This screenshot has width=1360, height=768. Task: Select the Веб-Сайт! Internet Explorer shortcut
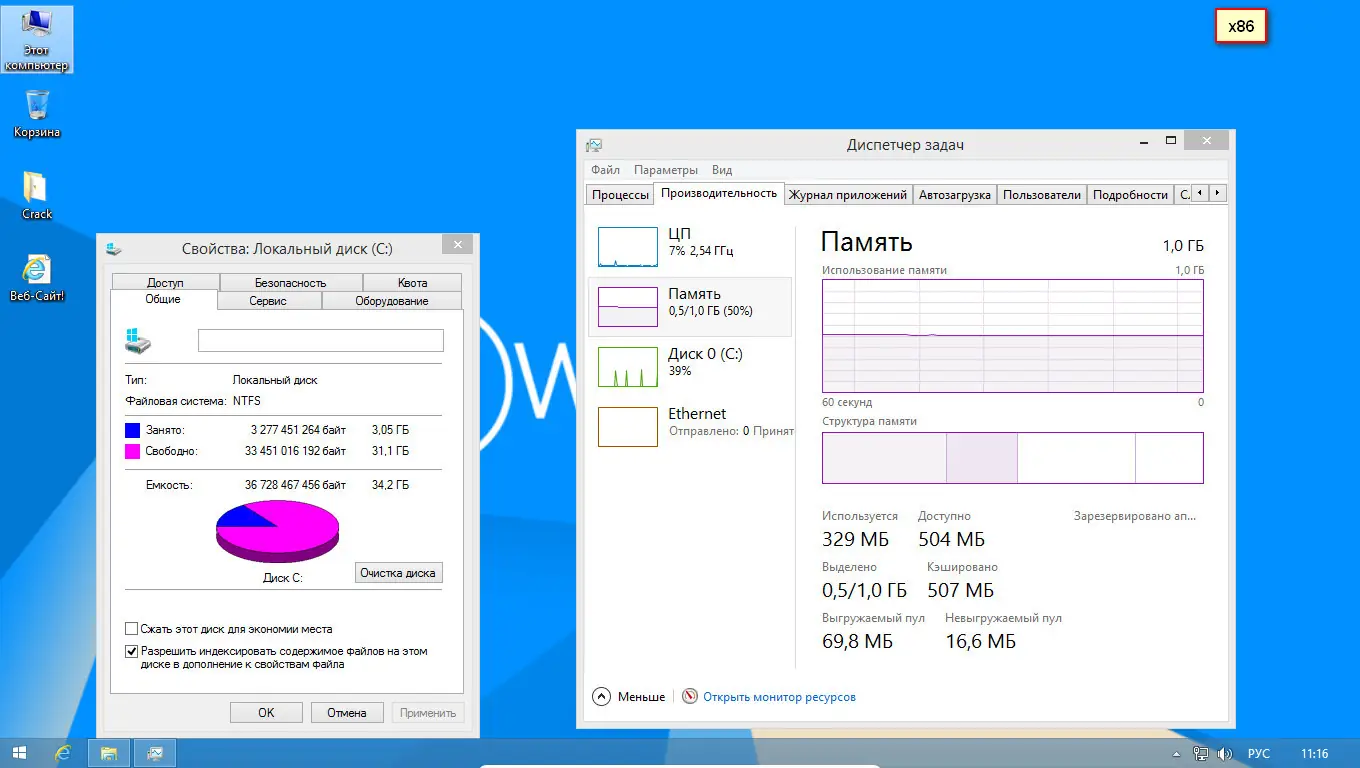click(37, 277)
